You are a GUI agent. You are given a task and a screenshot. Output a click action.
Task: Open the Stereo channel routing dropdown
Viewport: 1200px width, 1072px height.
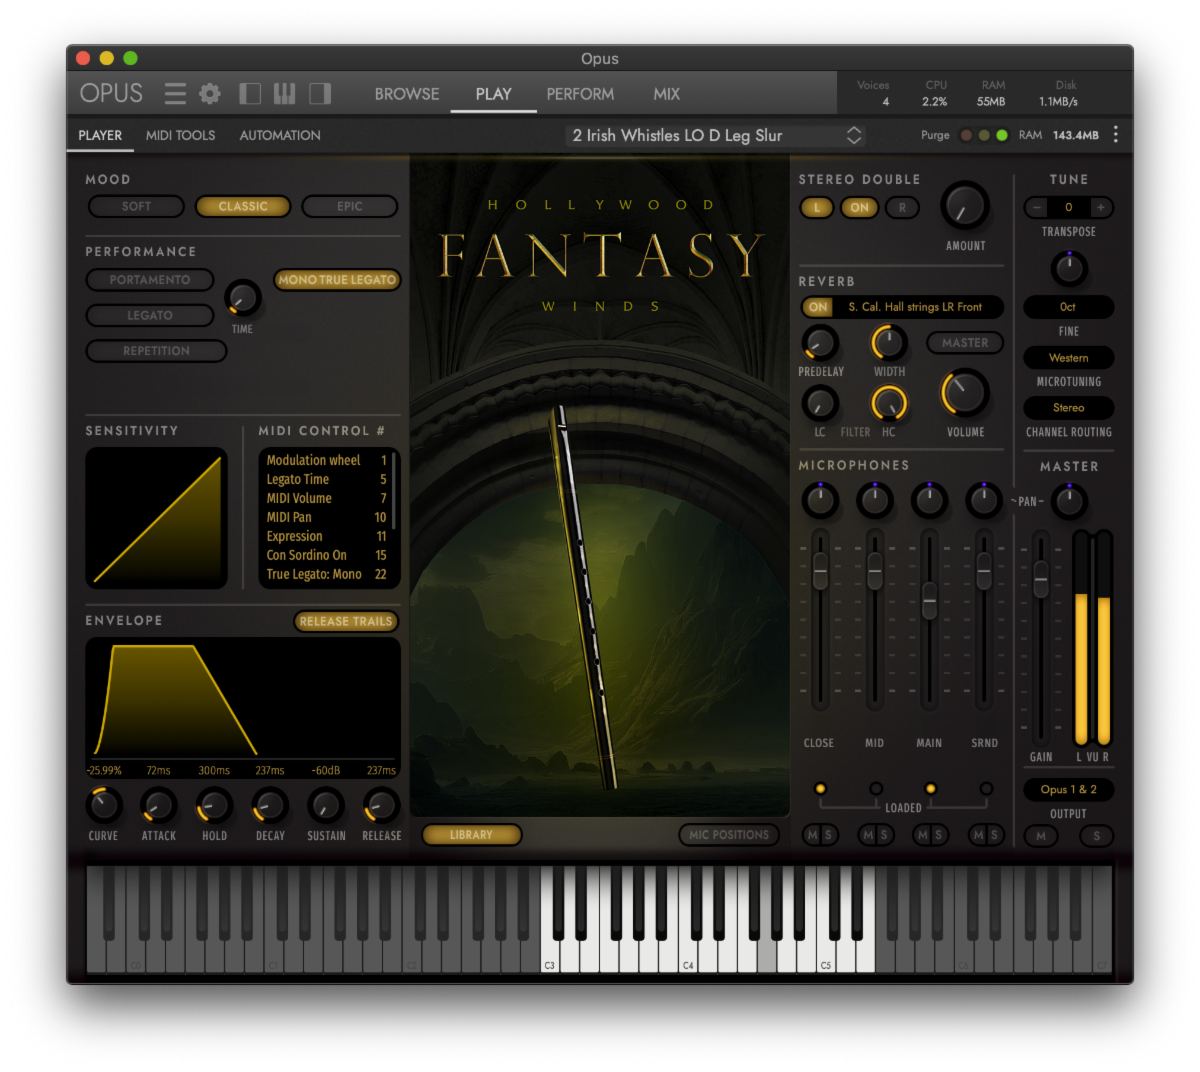1068,408
